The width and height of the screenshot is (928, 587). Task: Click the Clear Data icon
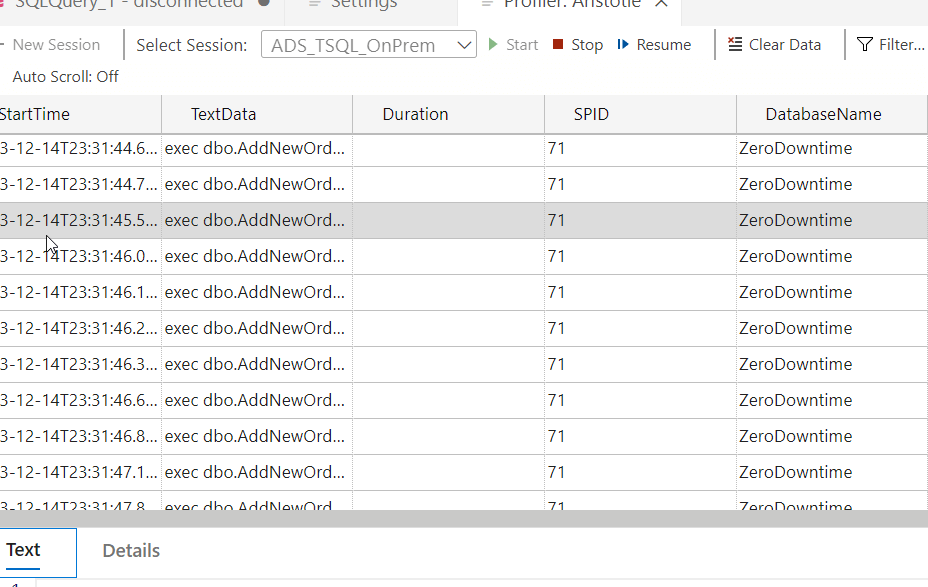coord(735,45)
